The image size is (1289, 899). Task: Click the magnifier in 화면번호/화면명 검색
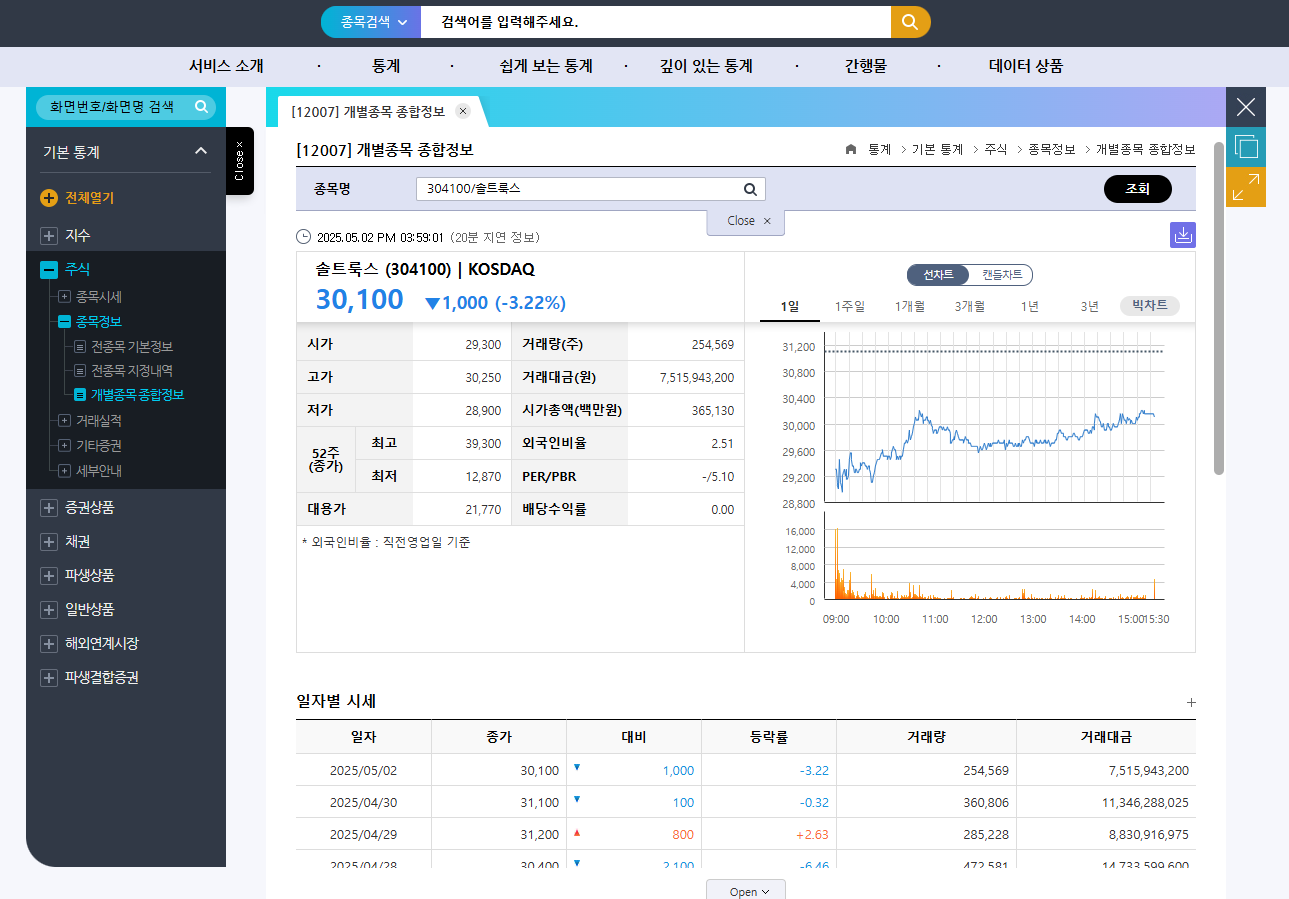click(200, 107)
